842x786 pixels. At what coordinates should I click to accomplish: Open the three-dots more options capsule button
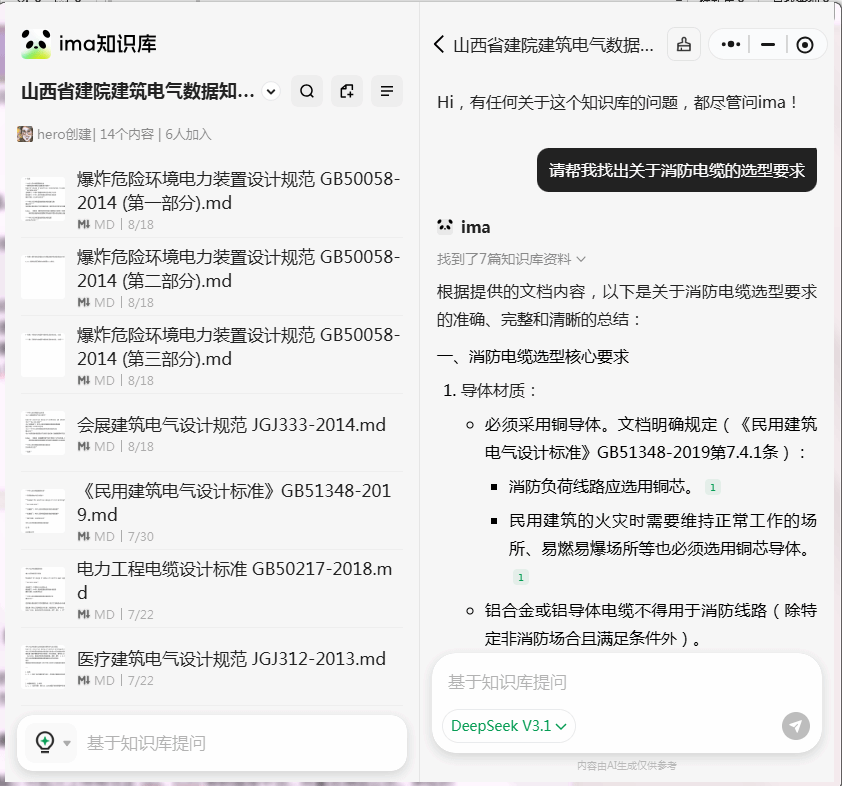(x=731, y=44)
